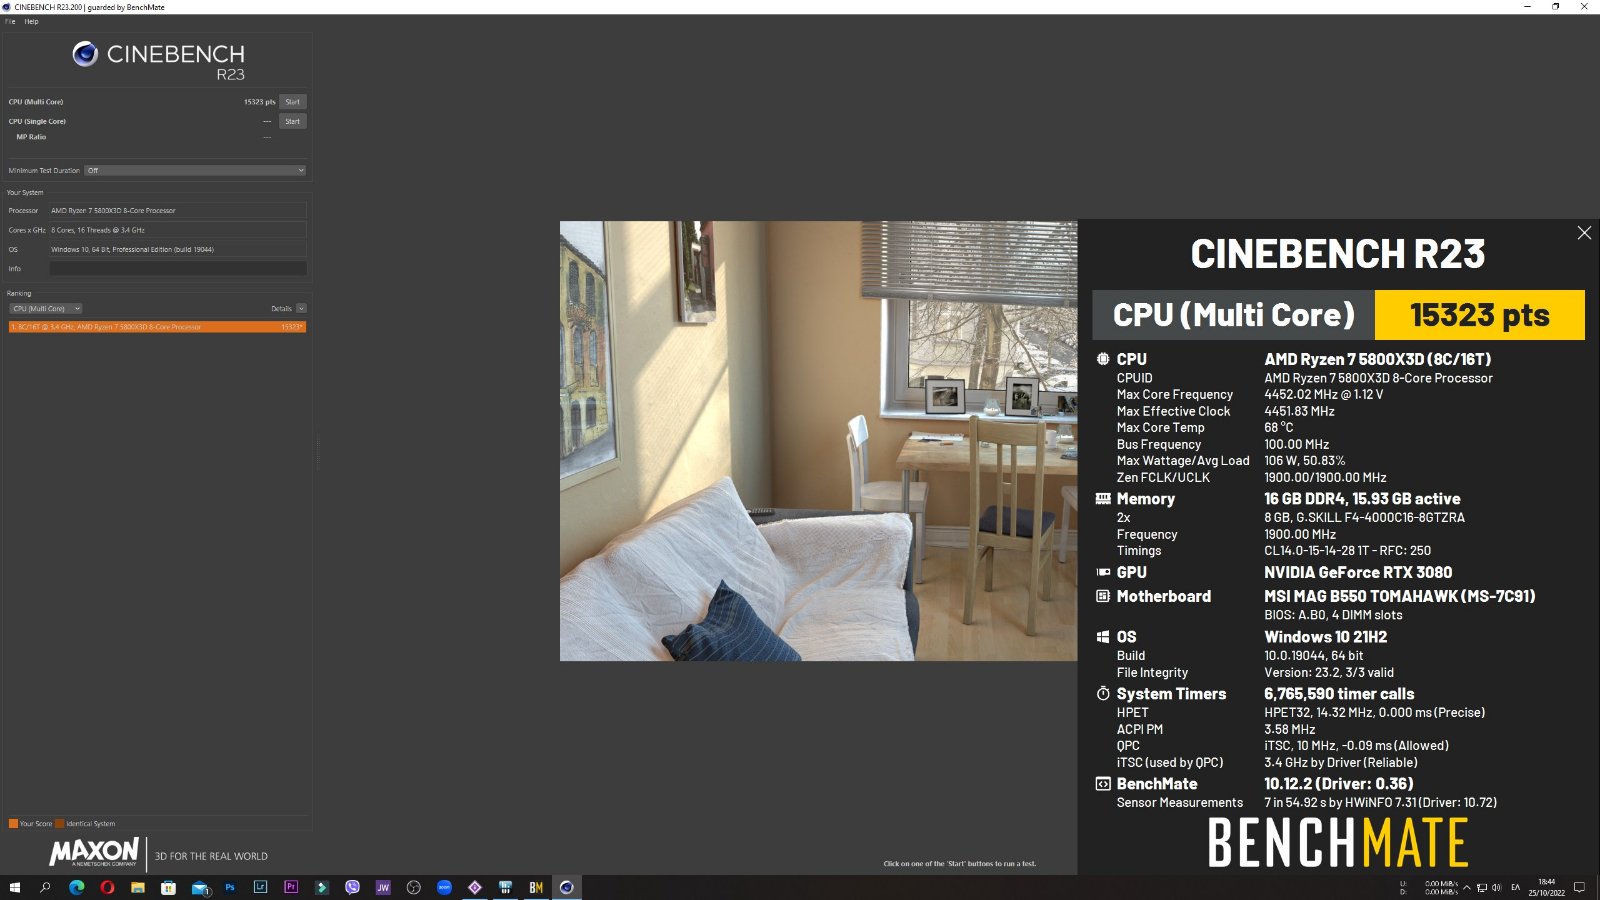
Task: Start the CPU Single Core test
Action: (x=292, y=121)
